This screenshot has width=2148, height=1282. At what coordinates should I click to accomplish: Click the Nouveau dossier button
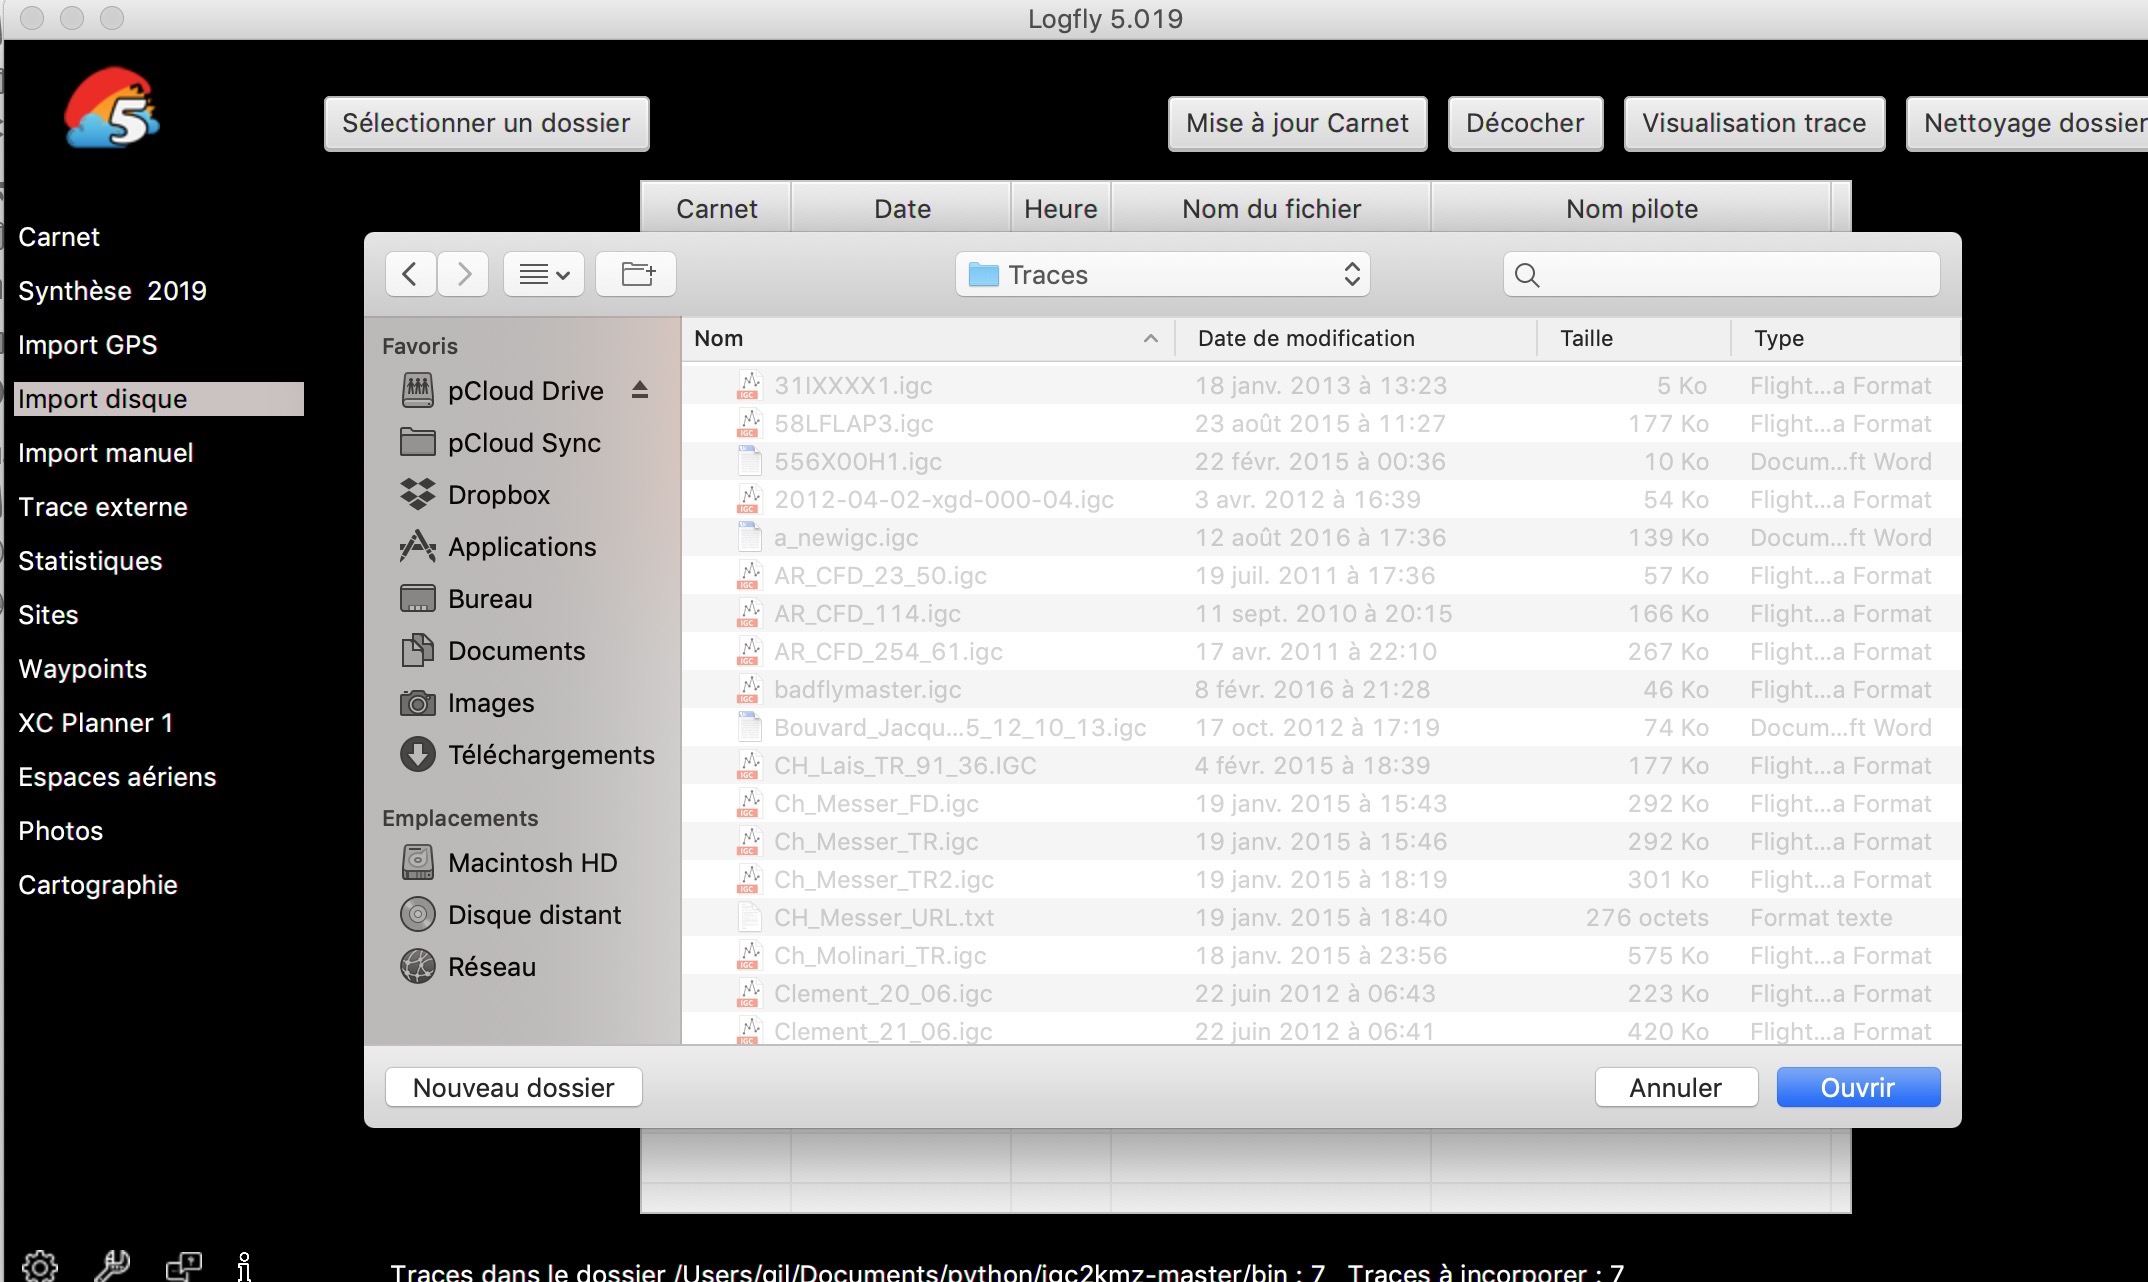(x=514, y=1087)
